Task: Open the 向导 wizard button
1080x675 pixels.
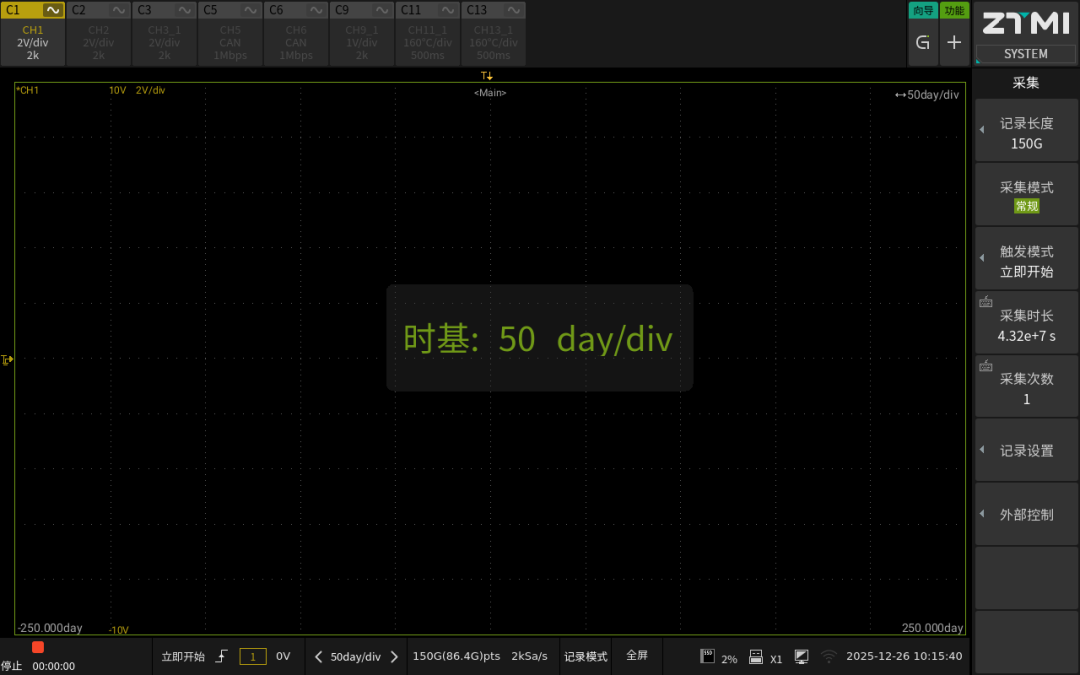Action: (923, 10)
